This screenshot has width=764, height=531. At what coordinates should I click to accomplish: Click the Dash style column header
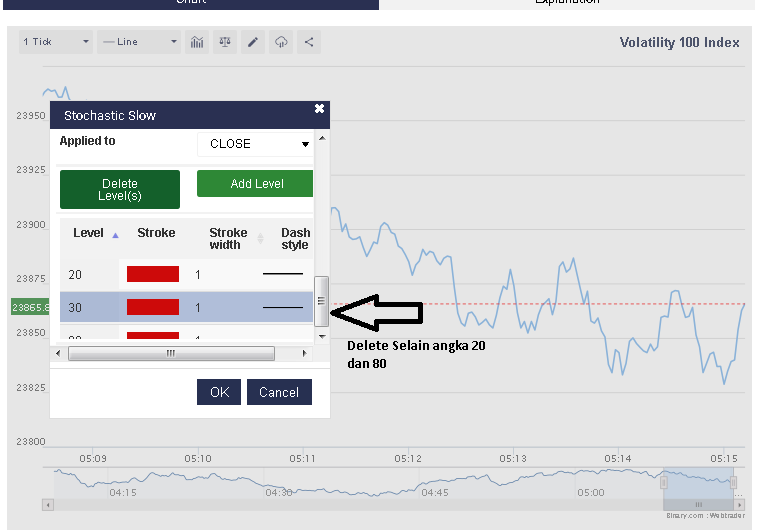click(295, 239)
